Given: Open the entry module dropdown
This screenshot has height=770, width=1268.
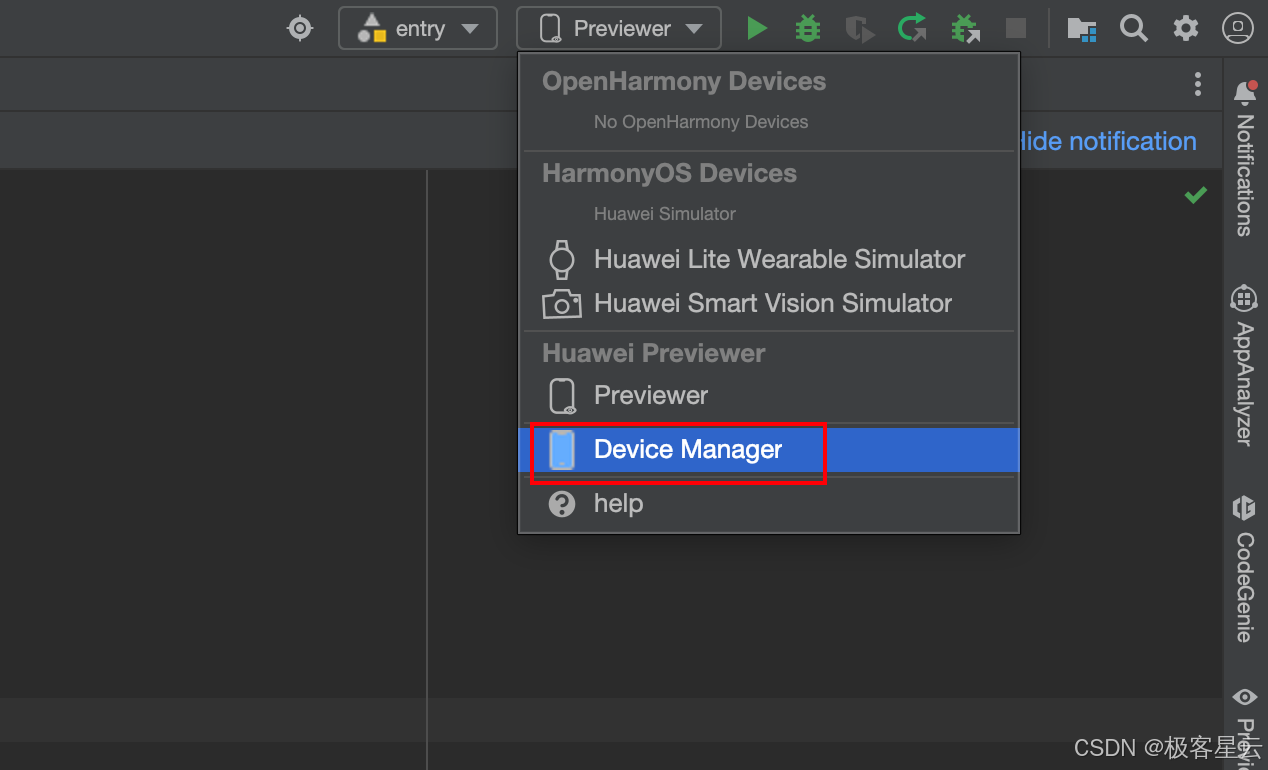Looking at the screenshot, I should (x=418, y=28).
